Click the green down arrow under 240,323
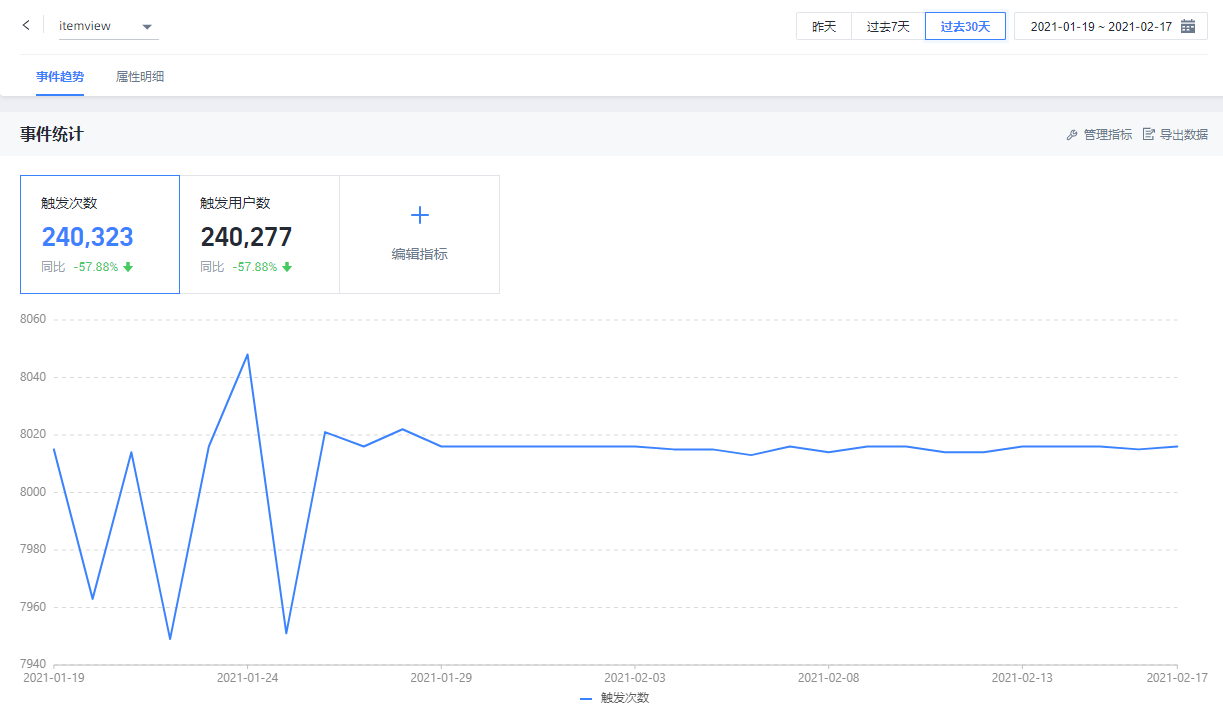The height and width of the screenshot is (721, 1223). [128, 267]
